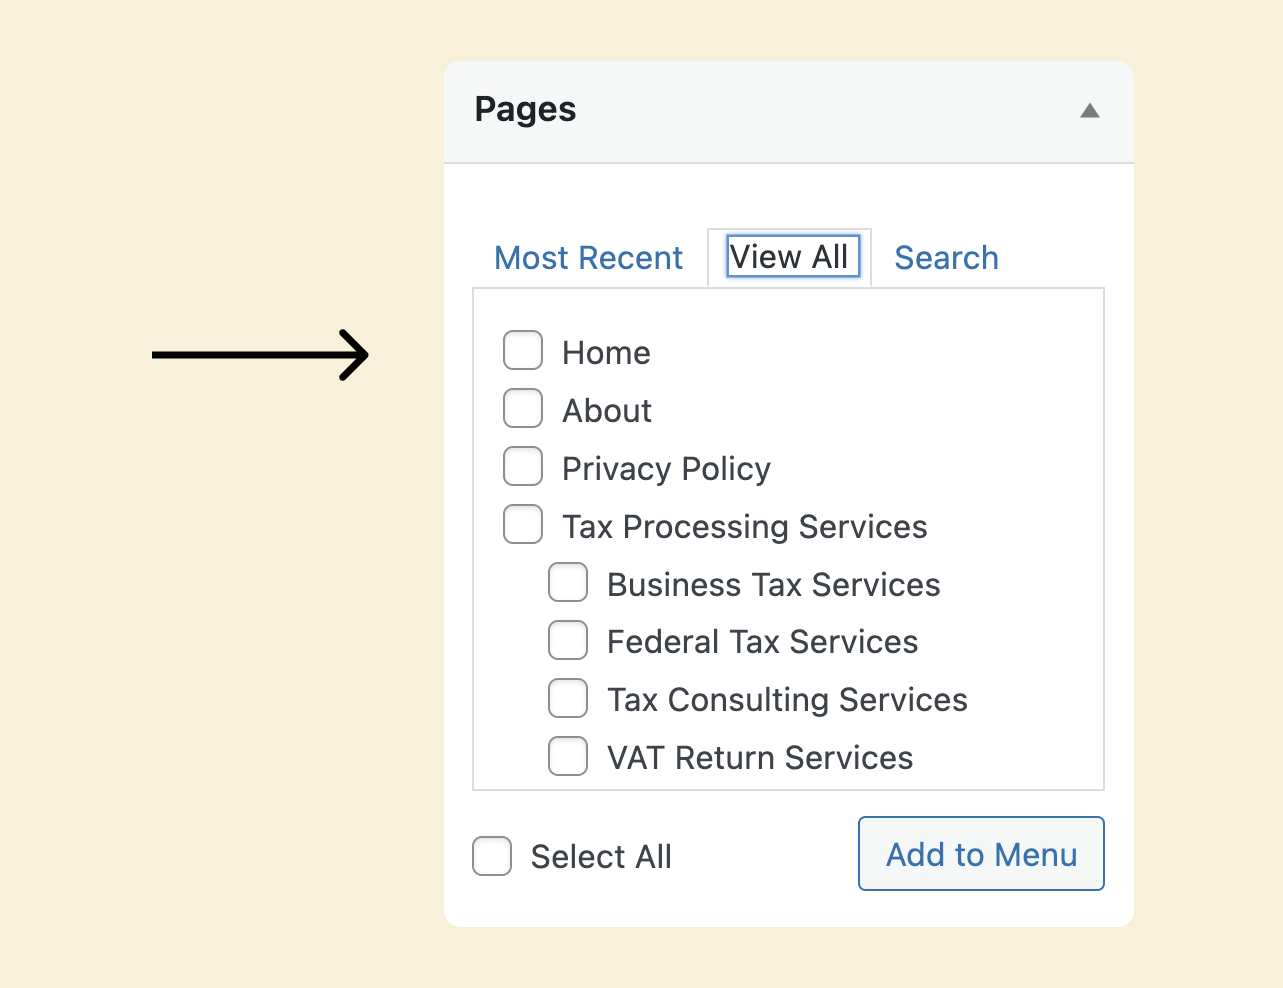Select the VAT Return Services checkbox
The image size is (1283, 988).
pos(568,756)
